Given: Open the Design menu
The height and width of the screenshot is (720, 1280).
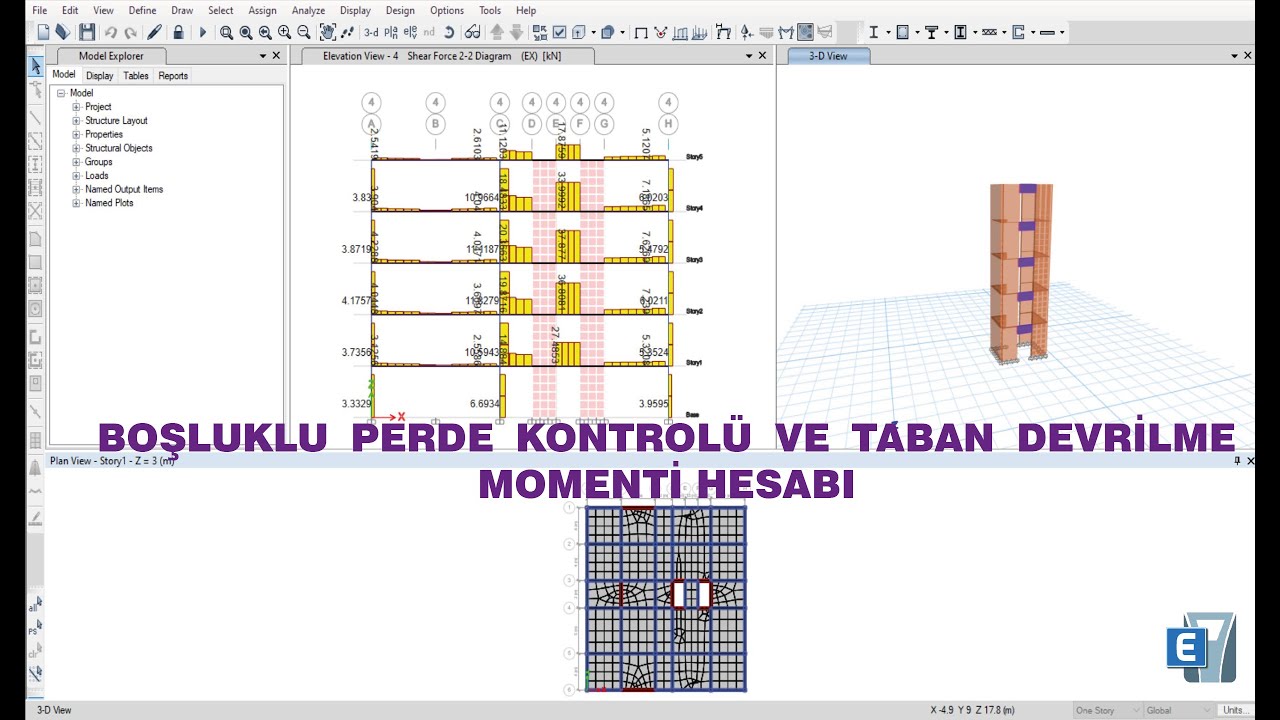Looking at the screenshot, I should pyautogui.click(x=400, y=10).
